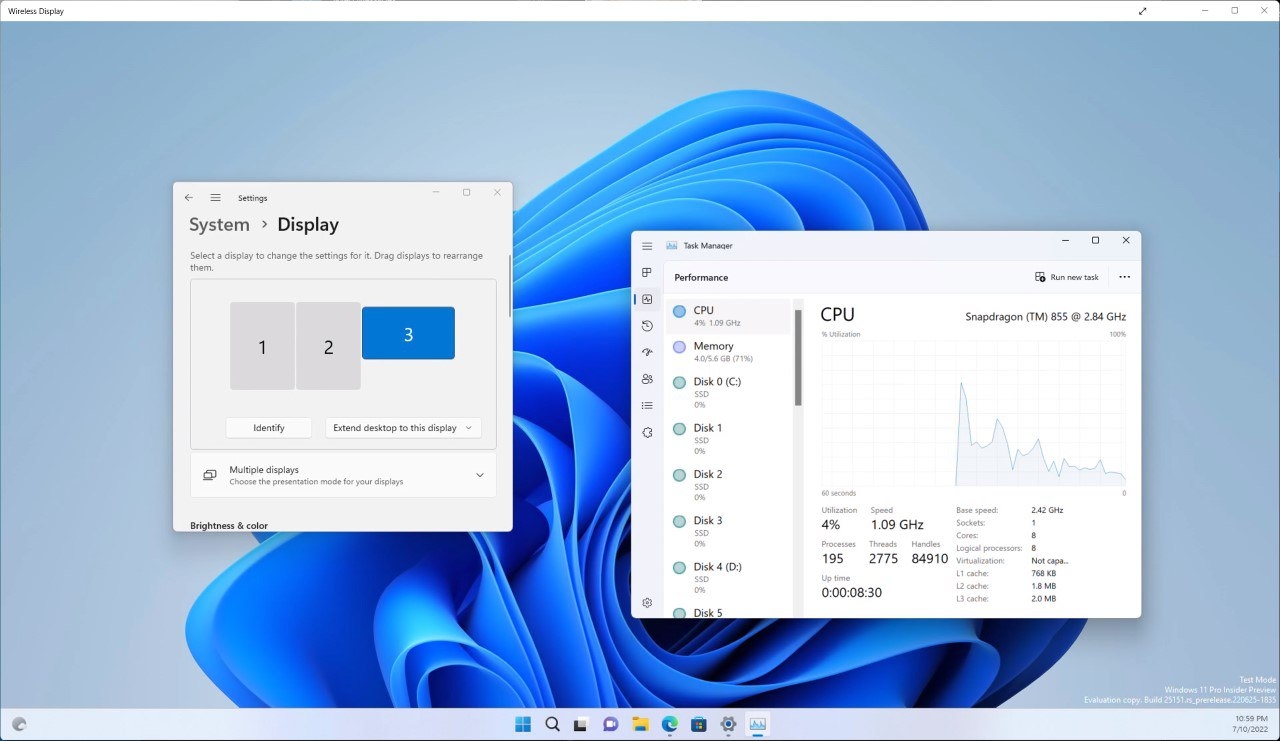The image size is (1280, 741).
Task: Open Task Manager settings gear
Action: click(647, 603)
